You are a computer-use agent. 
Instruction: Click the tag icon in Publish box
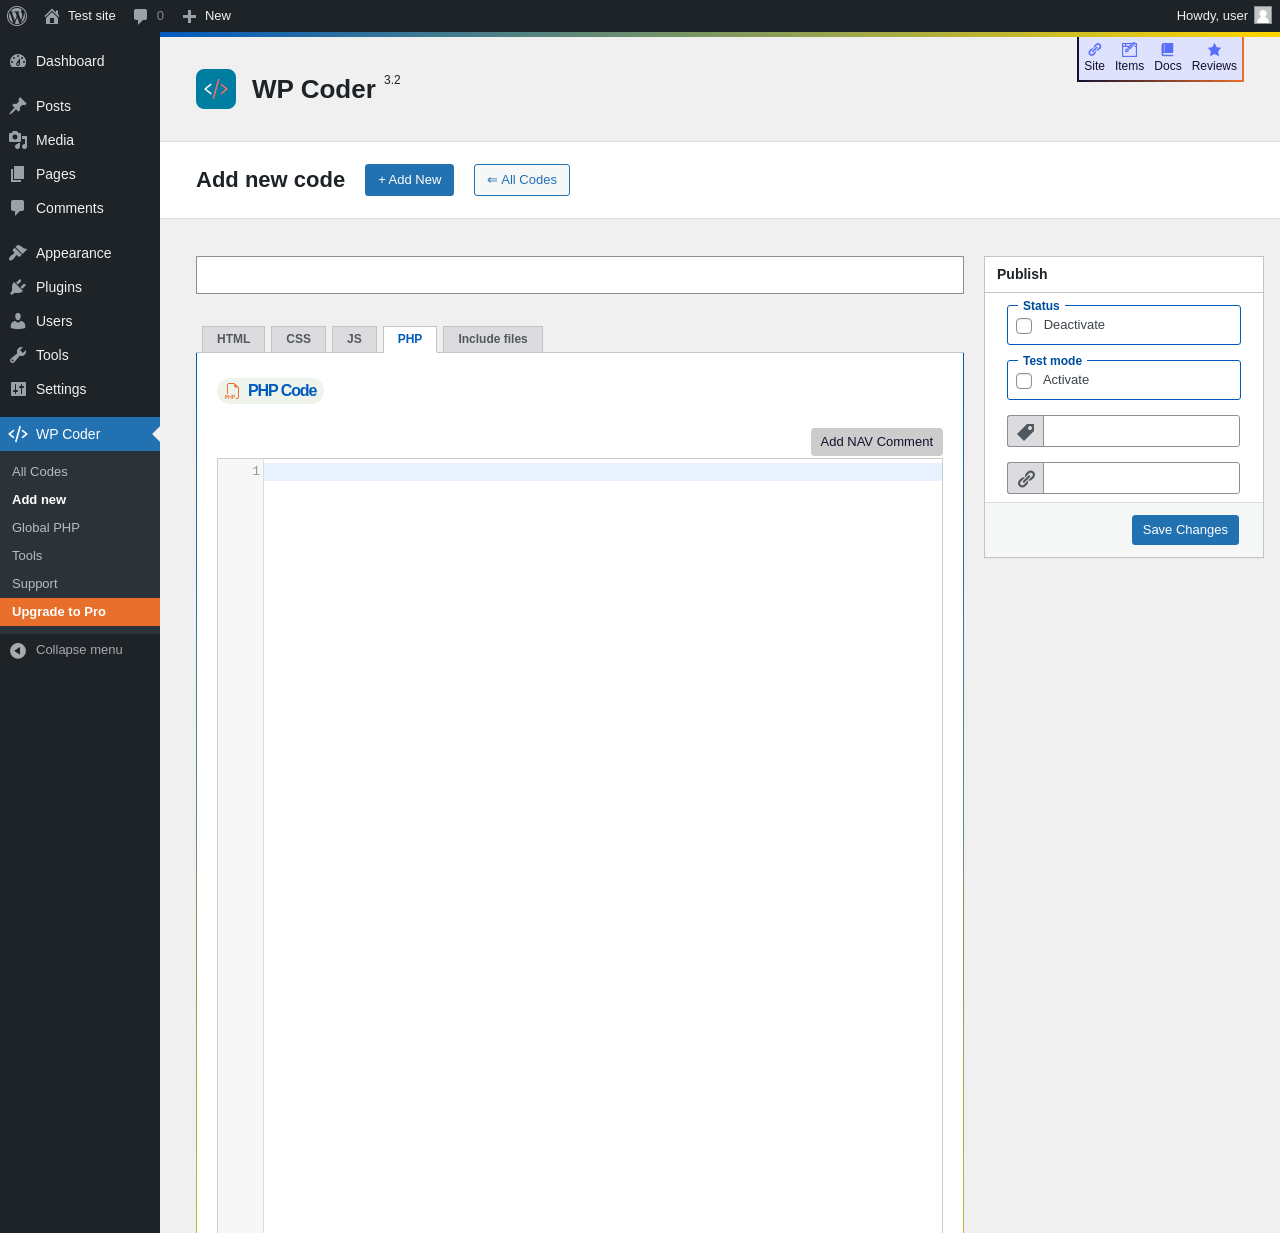pyautogui.click(x=1026, y=431)
